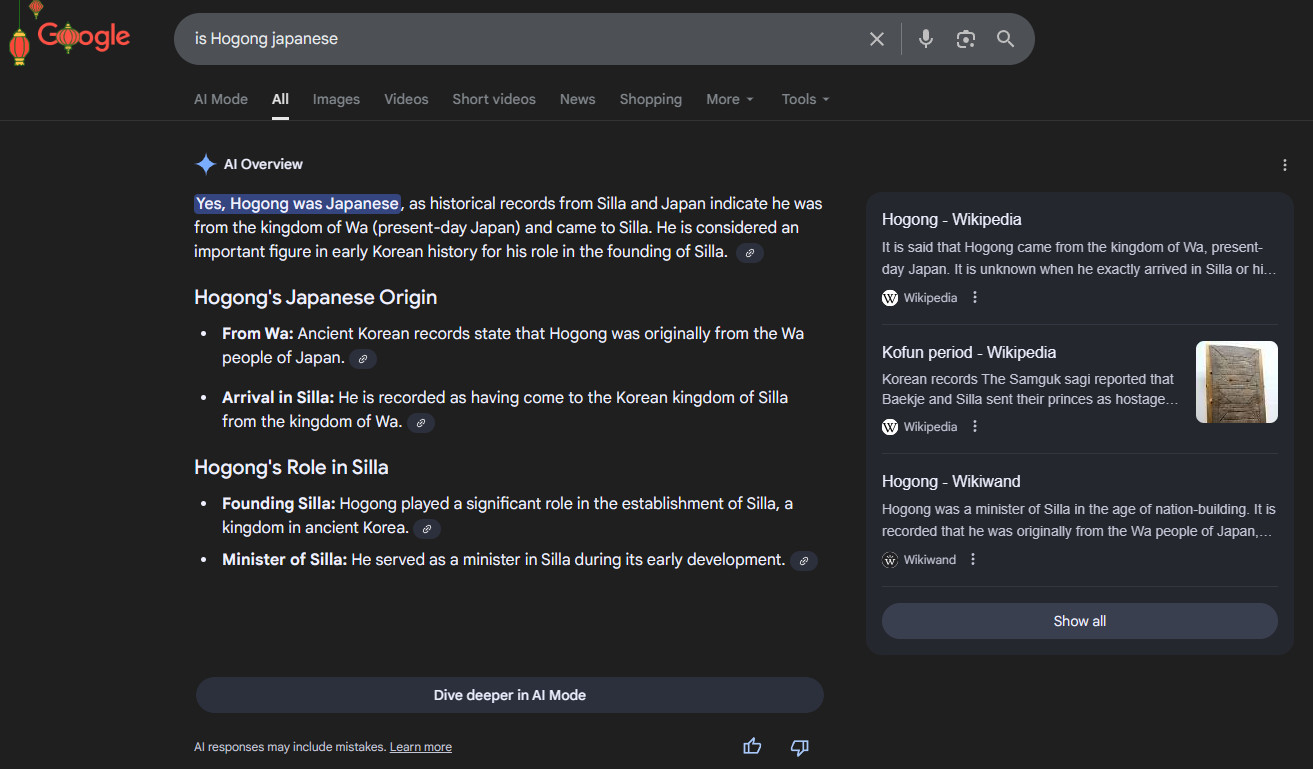
Task: Click the bold 'From Wa:' text
Action: [x=258, y=333]
